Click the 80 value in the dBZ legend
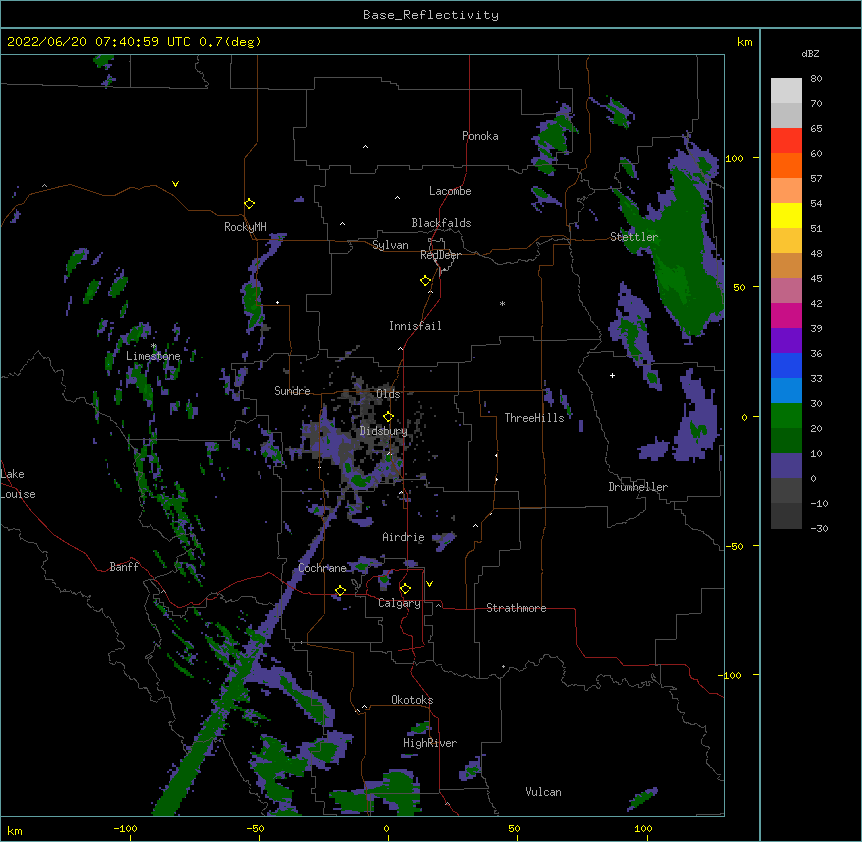Image resolution: width=862 pixels, height=842 pixels. [x=816, y=78]
